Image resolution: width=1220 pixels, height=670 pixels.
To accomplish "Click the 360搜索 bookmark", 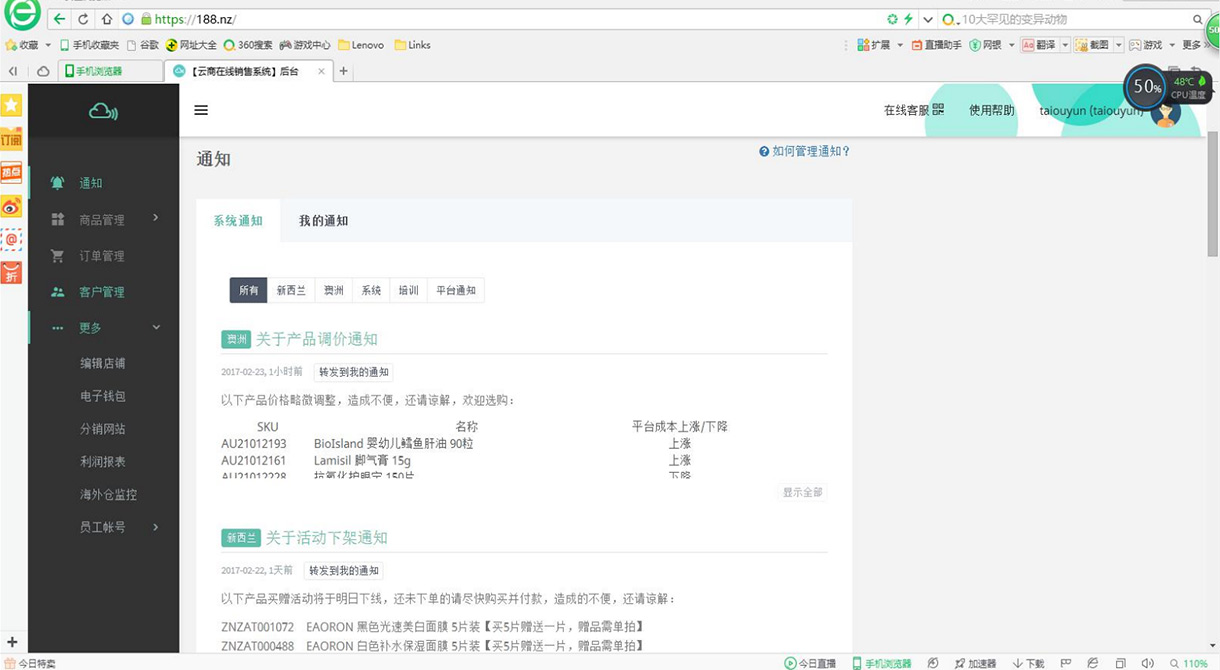I will coord(248,45).
